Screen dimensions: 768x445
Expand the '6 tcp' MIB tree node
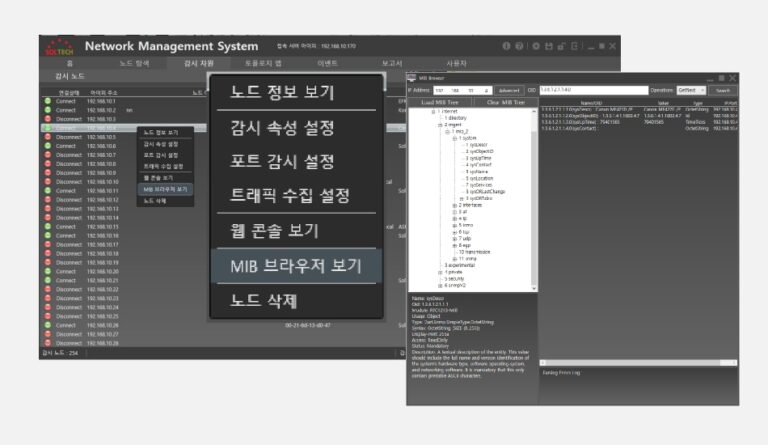pyautogui.click(x=453, y=232)
